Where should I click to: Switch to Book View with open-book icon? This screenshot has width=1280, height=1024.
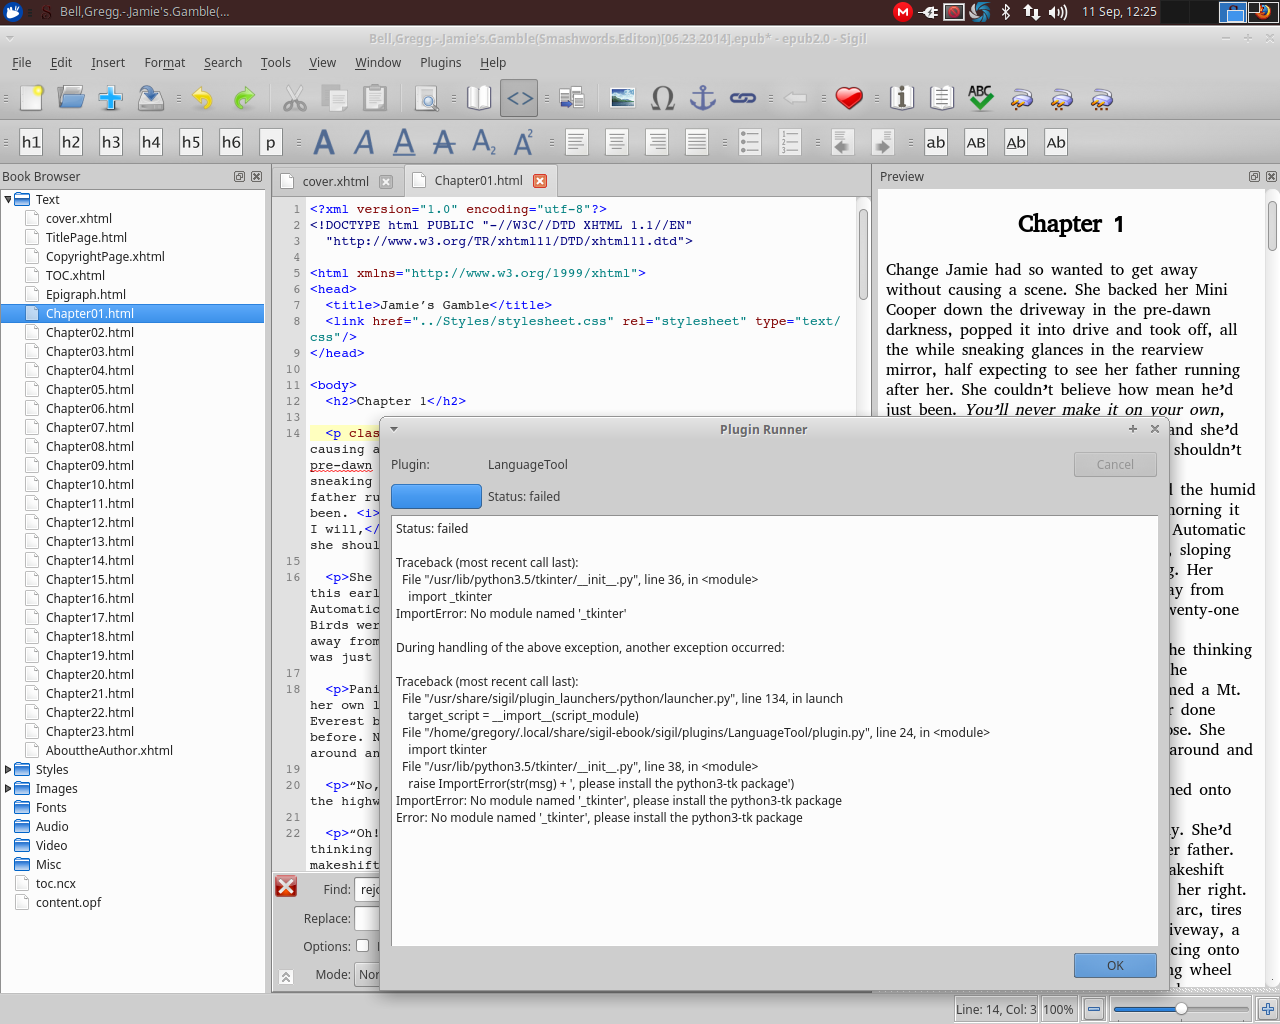480,98
